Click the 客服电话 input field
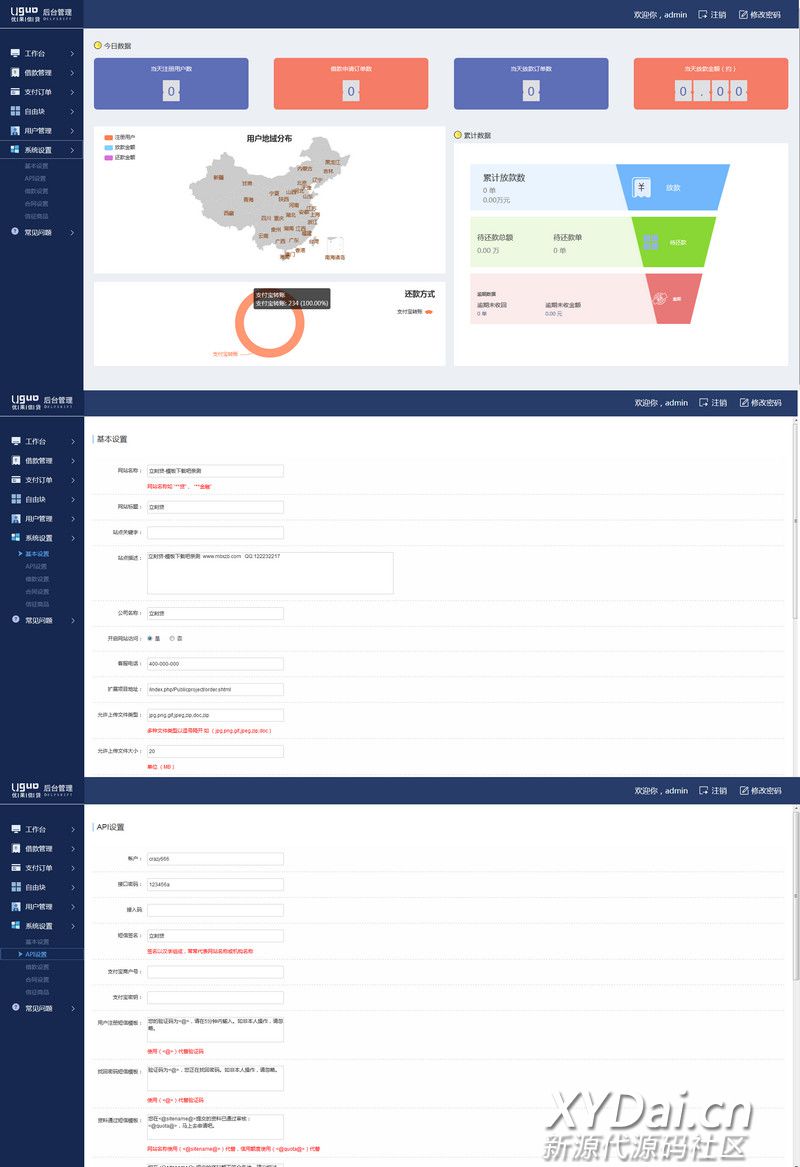Screen dimensions: 800x1167 pyautogui.click(x=215, y=664)
